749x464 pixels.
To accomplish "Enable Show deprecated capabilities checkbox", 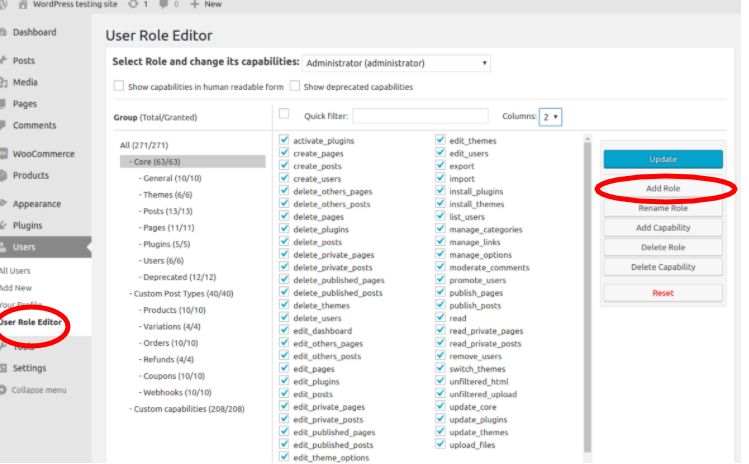I will tap(295, 86).
